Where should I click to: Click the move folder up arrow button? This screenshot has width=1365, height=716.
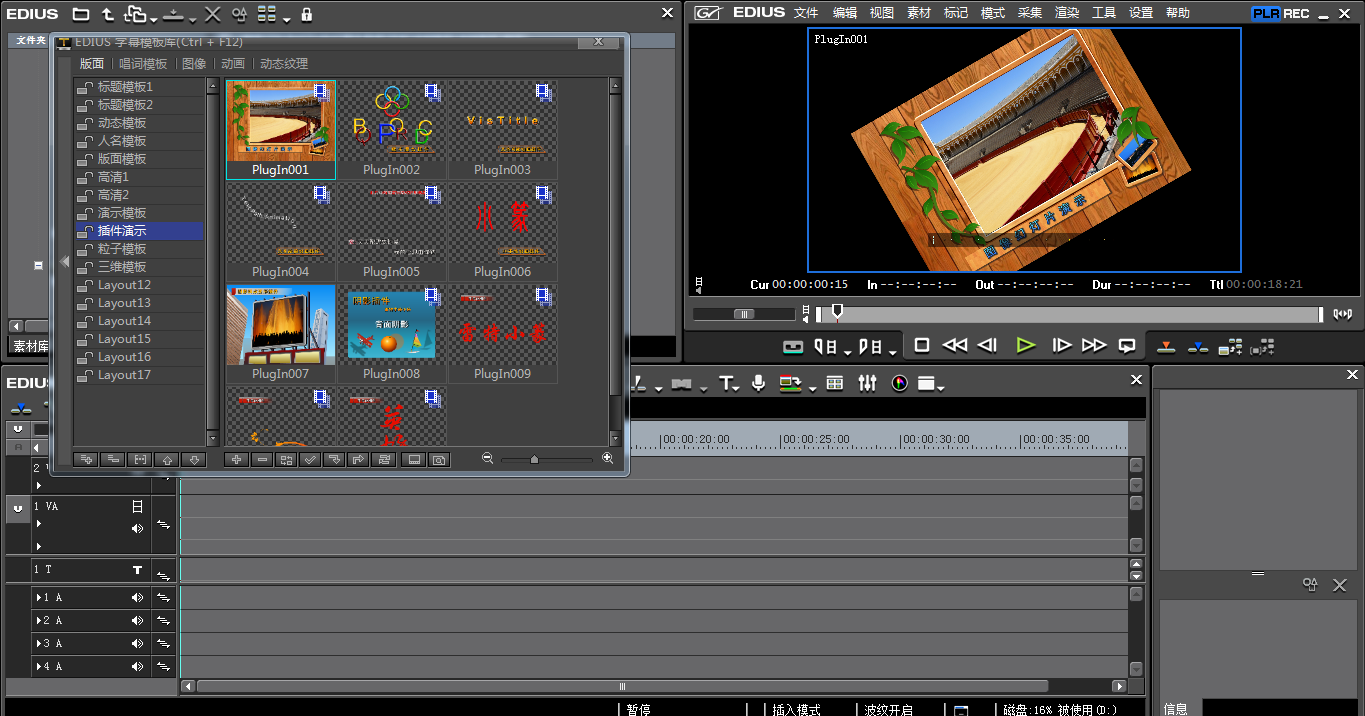[x=167, y=459]
